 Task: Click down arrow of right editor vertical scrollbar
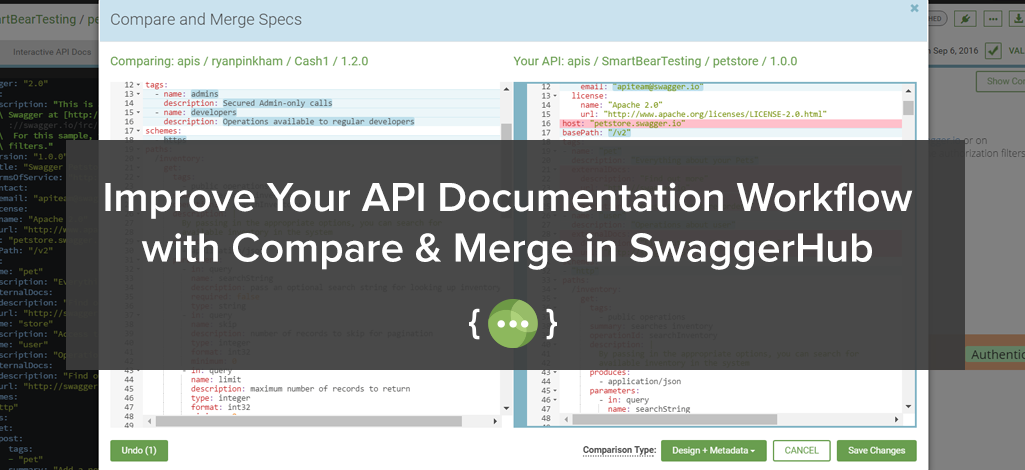click(x=909, y=407)
